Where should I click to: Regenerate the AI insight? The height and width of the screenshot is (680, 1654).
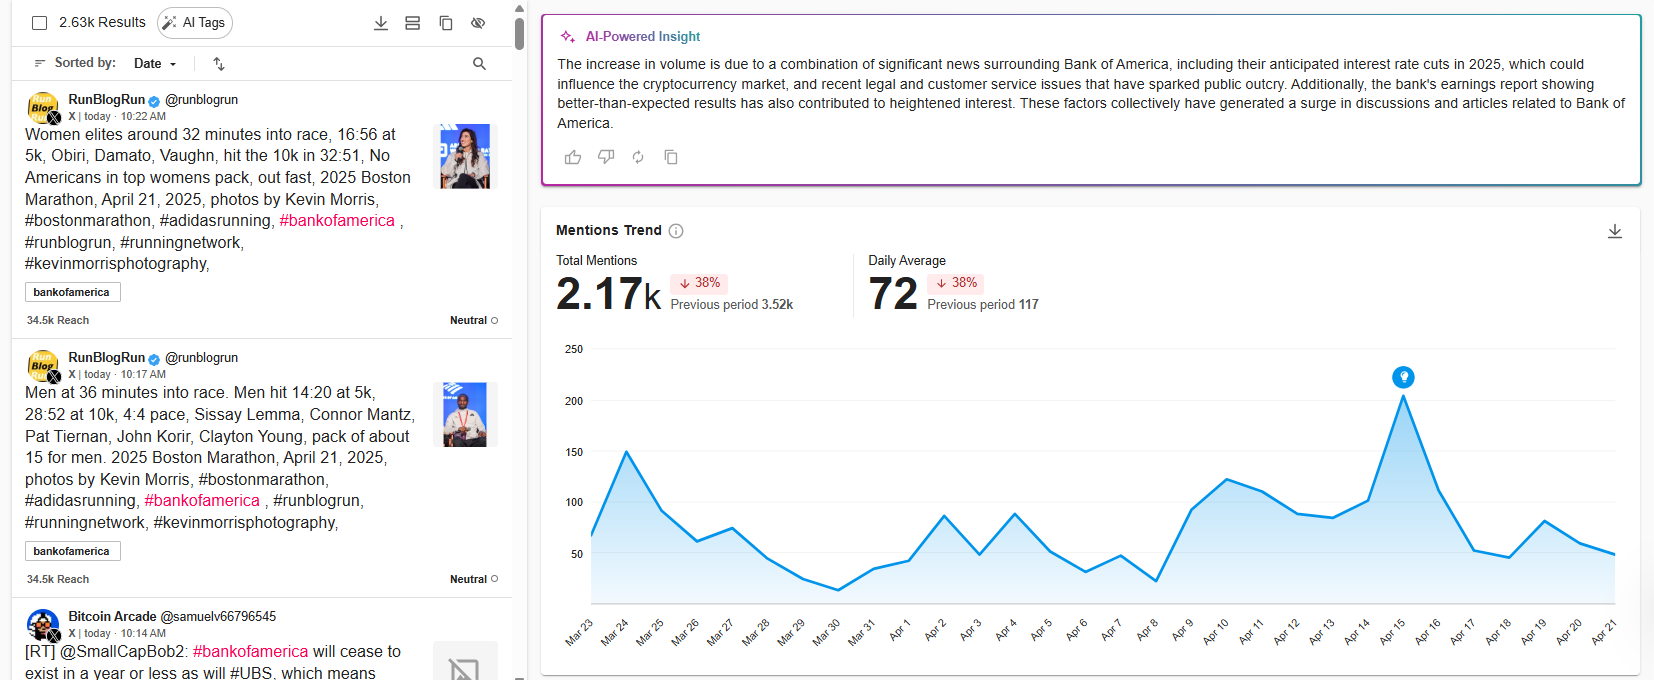pyautogui.click(x=638, y=157)
